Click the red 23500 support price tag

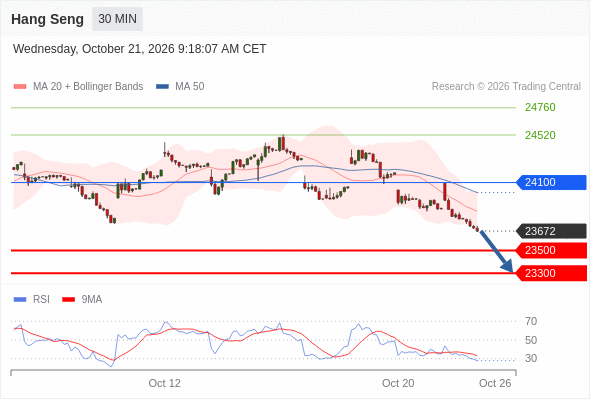(x=551, y=250)
